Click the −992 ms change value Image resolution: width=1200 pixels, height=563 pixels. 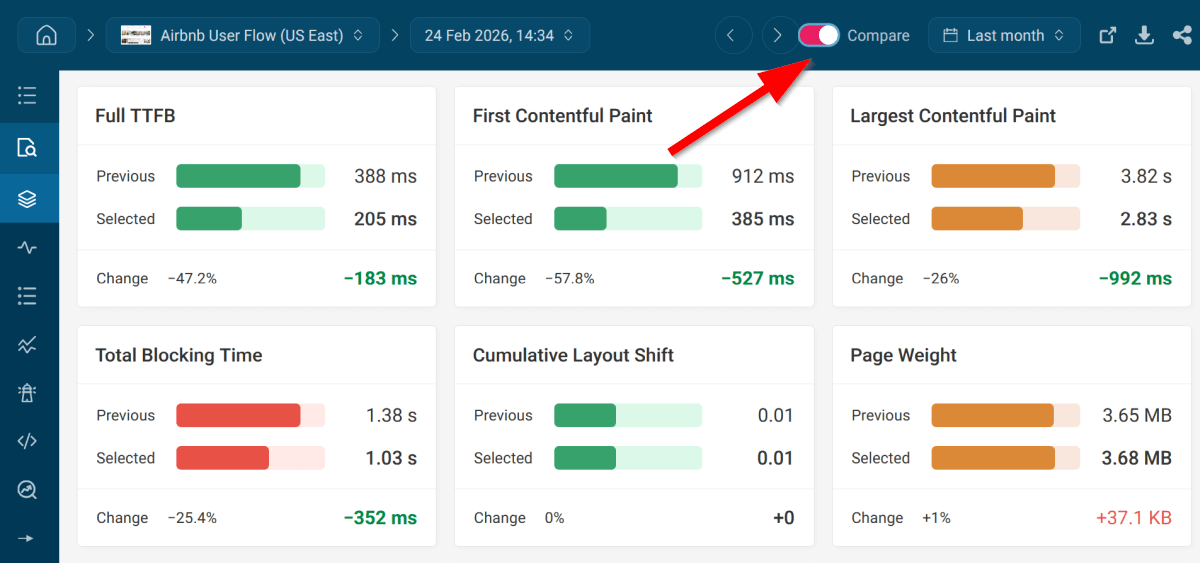coord(1135,279)
